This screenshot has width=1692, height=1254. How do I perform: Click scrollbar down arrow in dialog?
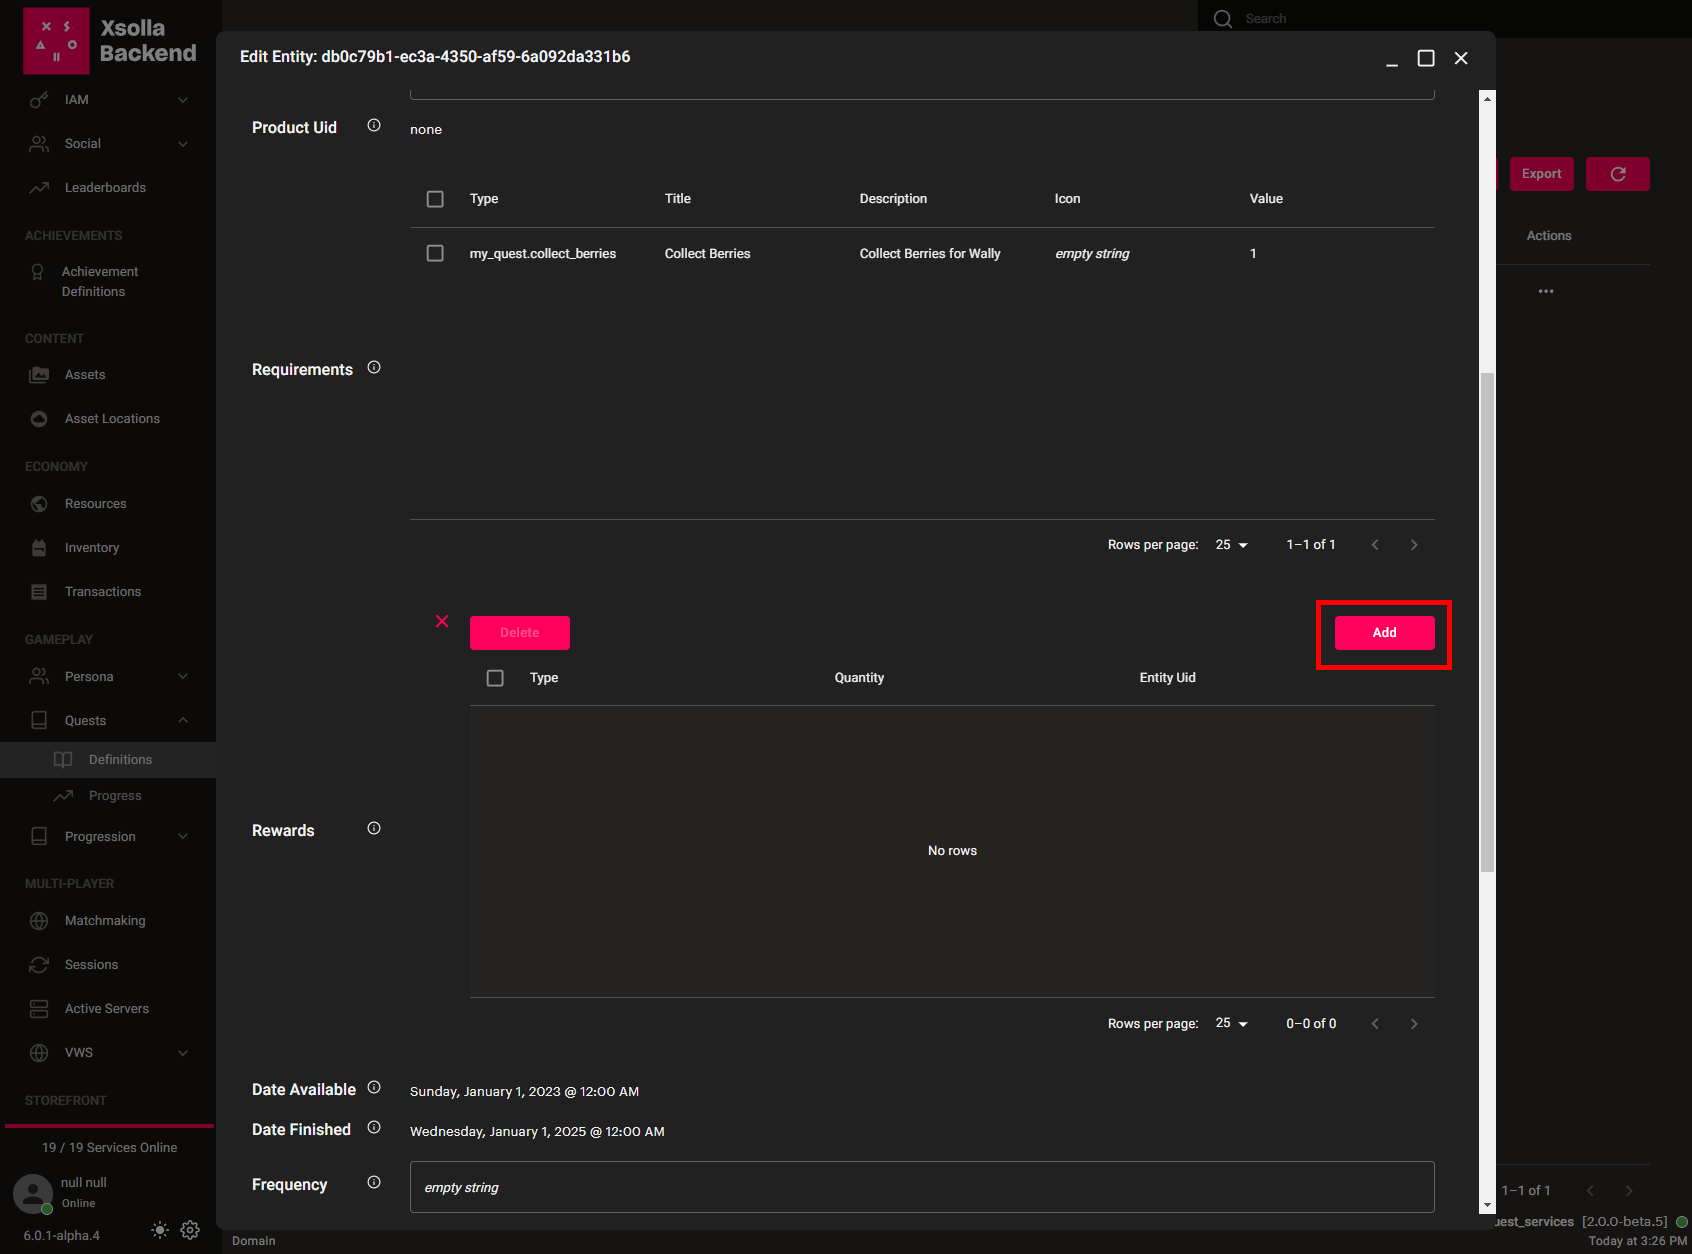click(x=1487, y=1206)
